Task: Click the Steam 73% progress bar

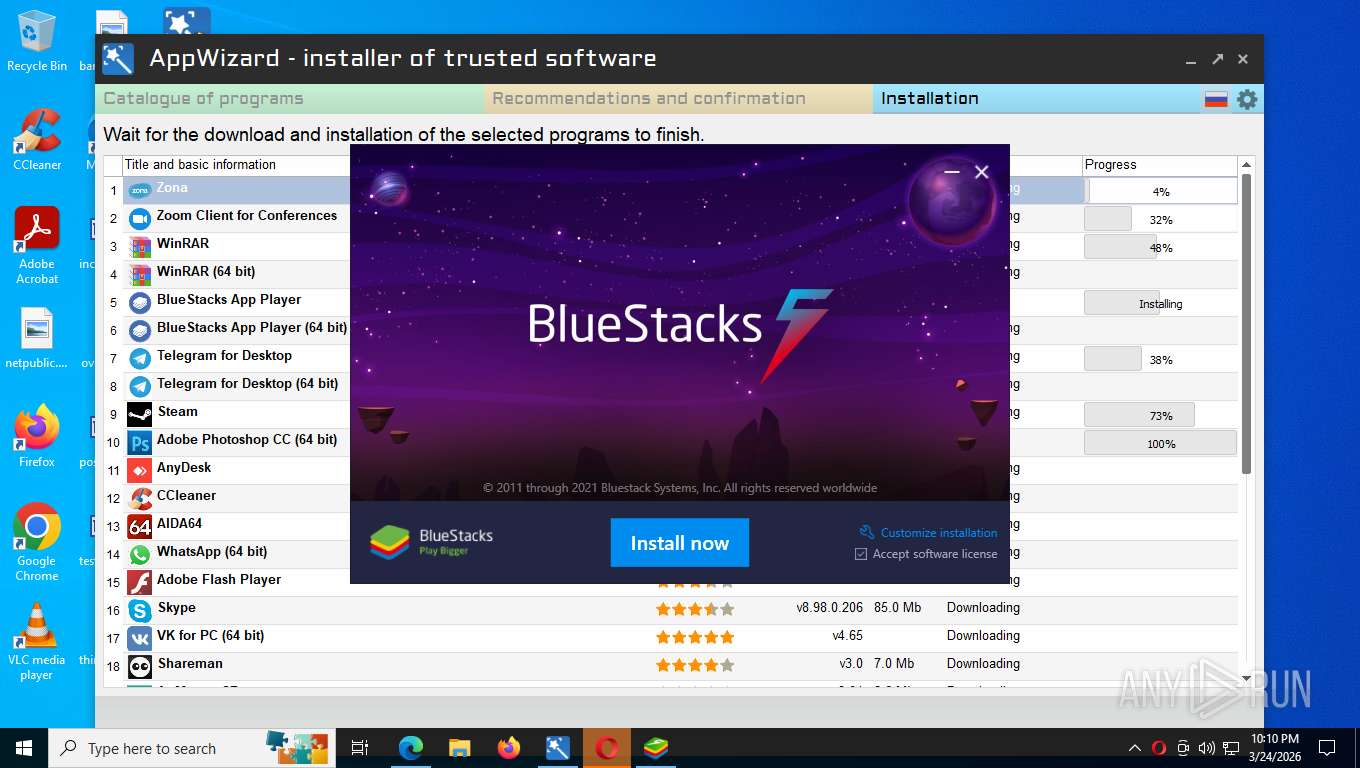Action: click(x=1161, y=415)
